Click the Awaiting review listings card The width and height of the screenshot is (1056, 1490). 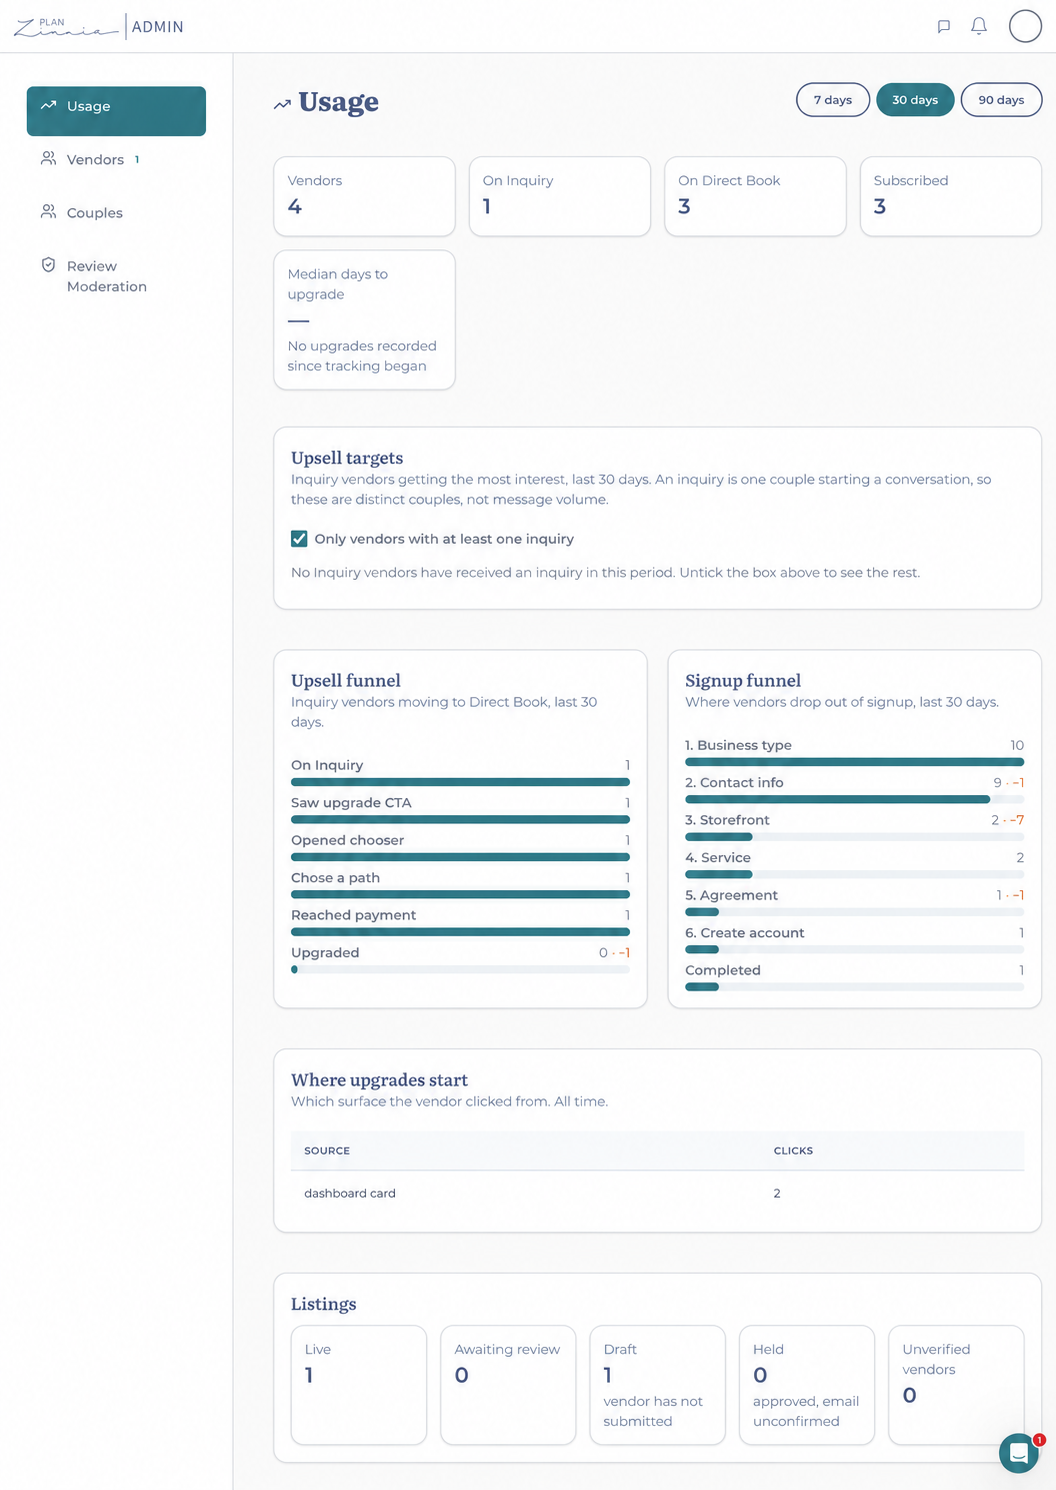click(x=508, y=1385)
